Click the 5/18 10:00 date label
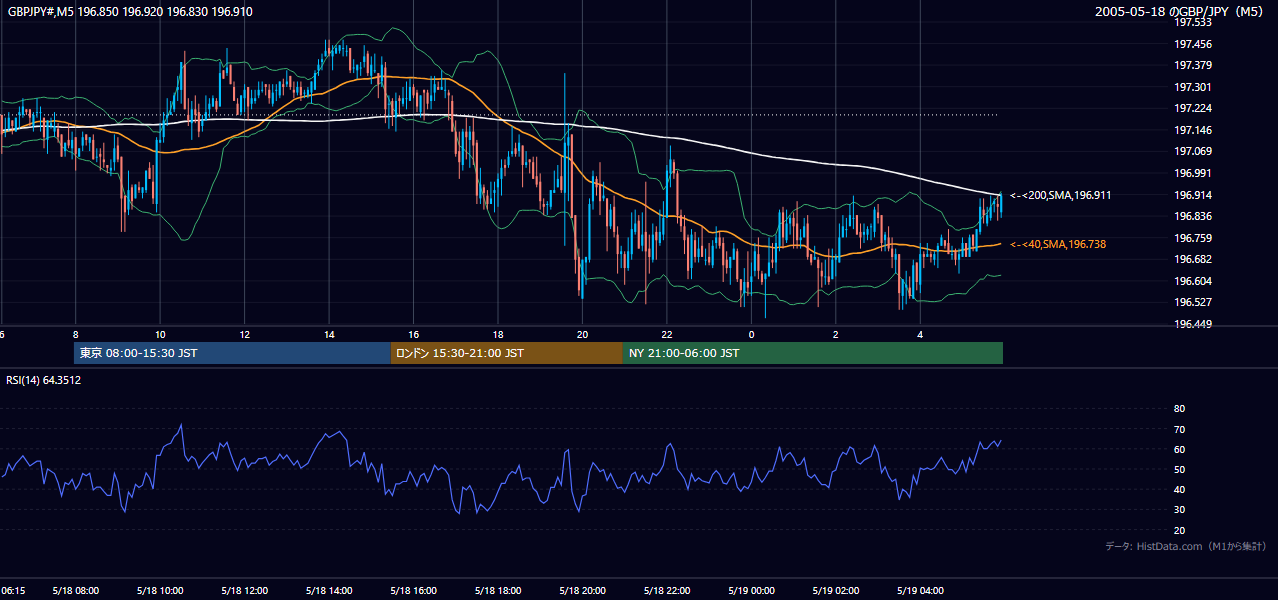 [x=160, y=591]
